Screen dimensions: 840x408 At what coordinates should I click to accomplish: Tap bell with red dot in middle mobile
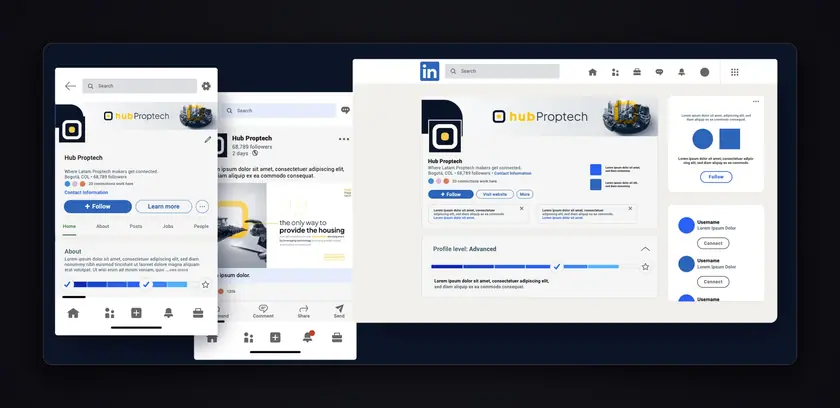click(308, 337)
